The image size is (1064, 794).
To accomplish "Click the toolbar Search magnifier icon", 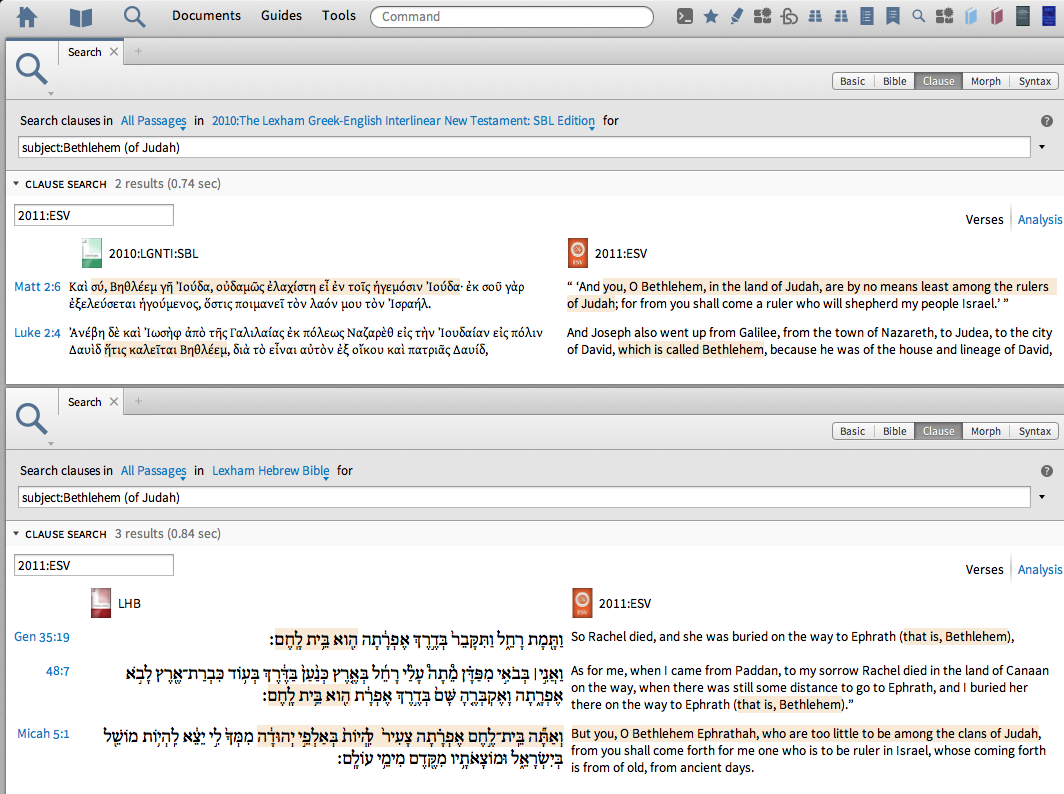I will tap(134, 16).
